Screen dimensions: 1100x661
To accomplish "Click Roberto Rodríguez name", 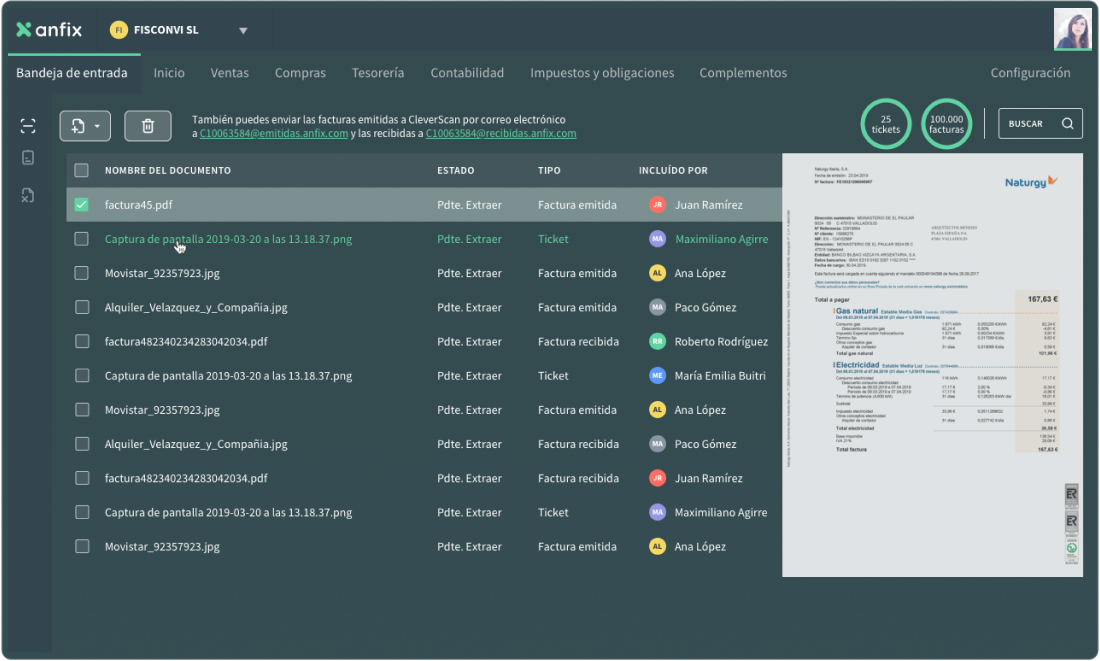I will (721, 342).
